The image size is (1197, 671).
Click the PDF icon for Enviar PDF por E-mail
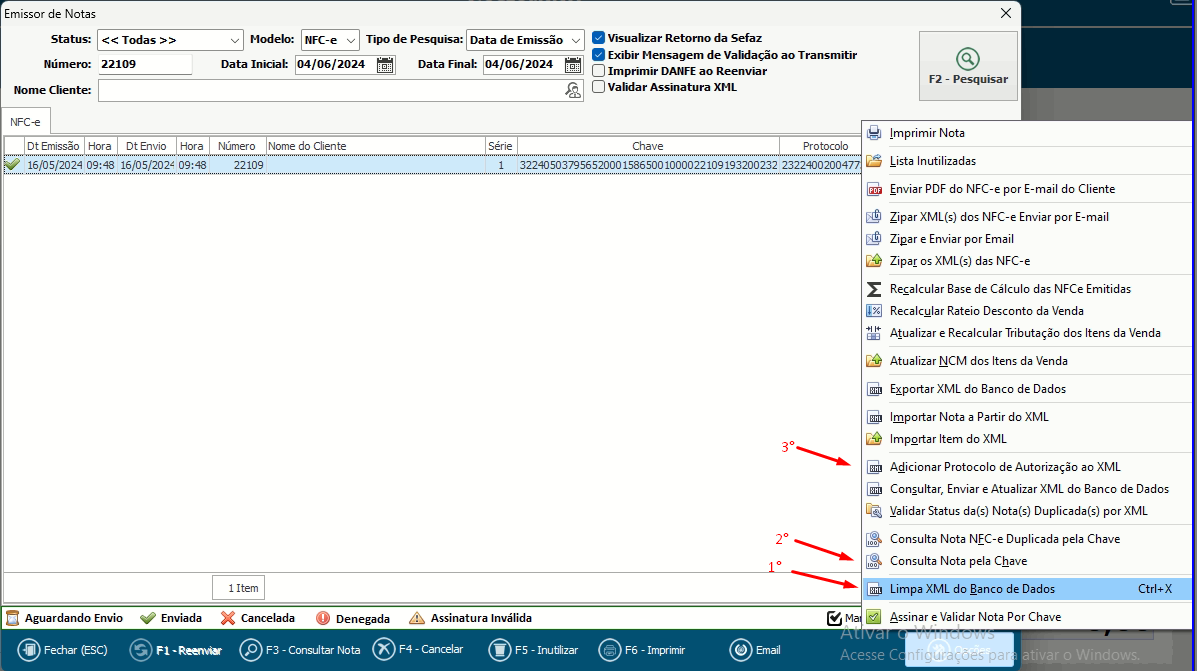(874, 189)
